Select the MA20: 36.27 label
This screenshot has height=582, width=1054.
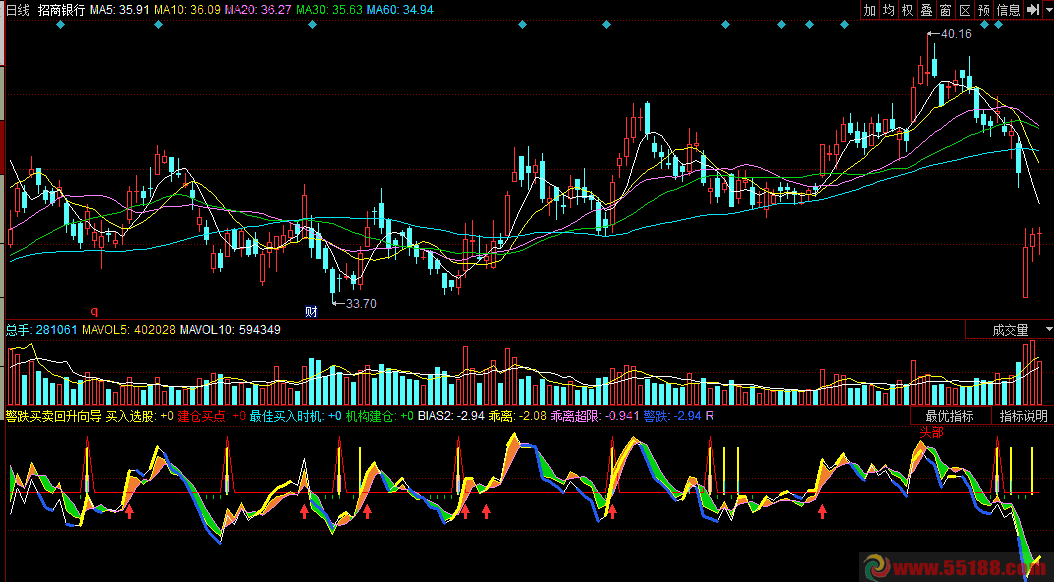258,10
